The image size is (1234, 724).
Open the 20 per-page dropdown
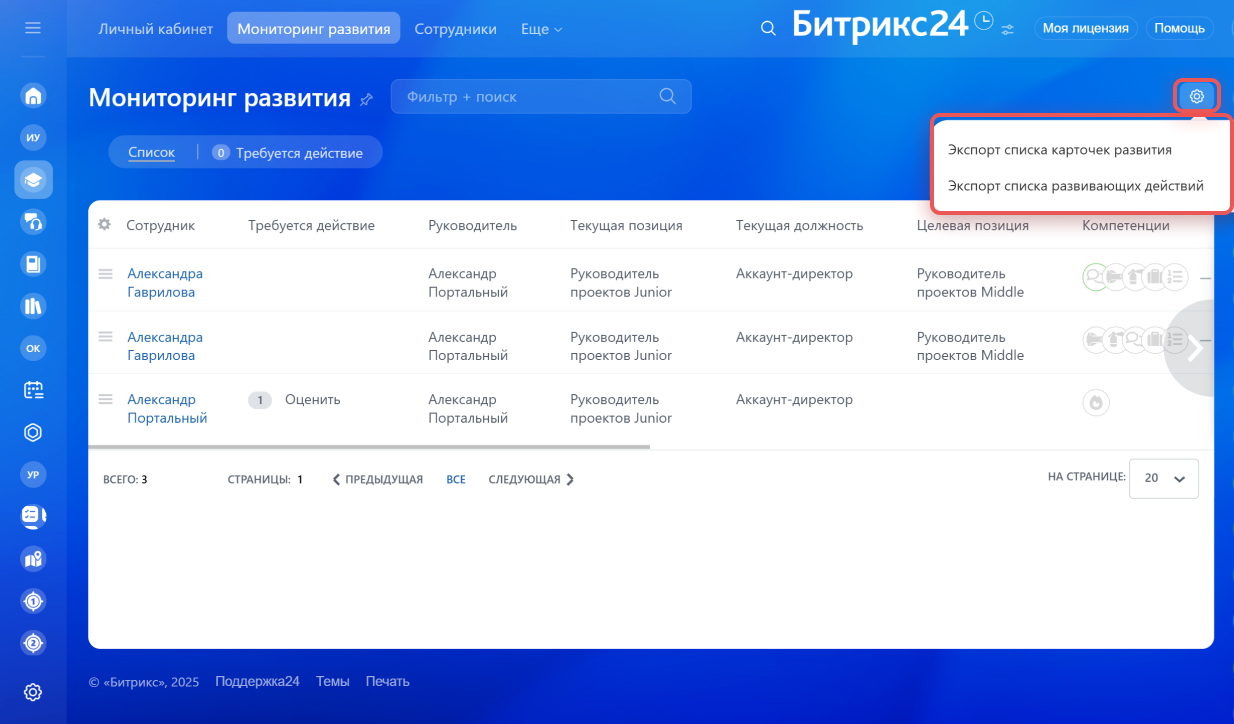coord(1163,478)
